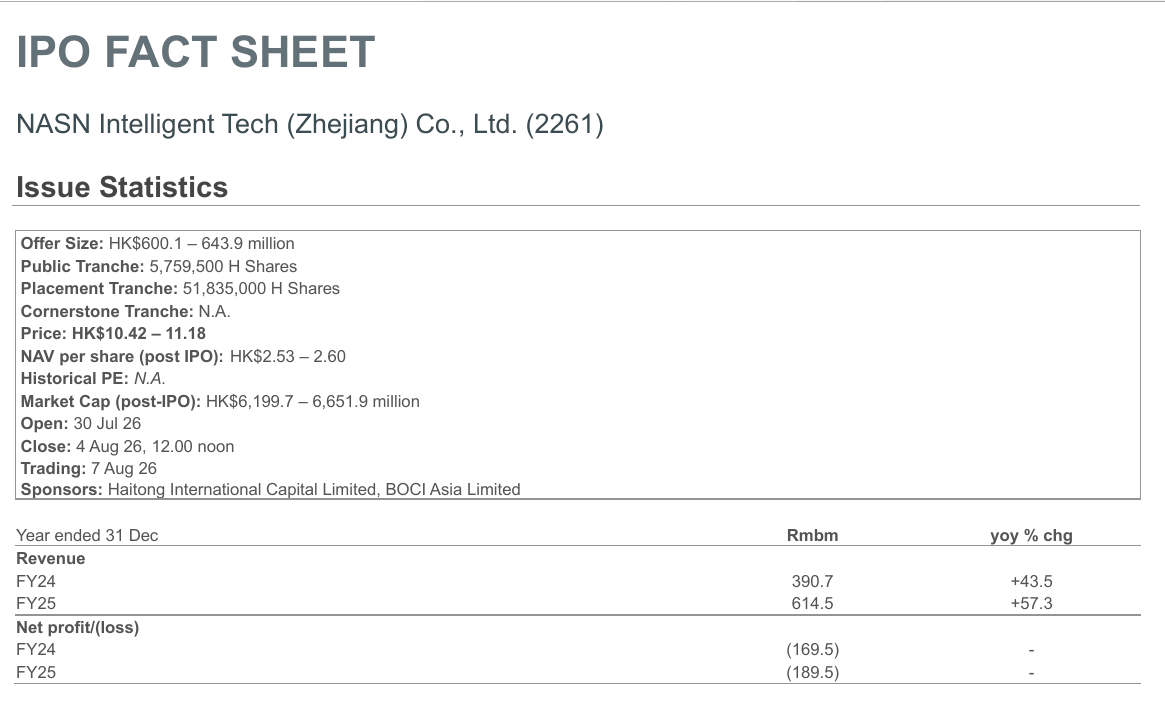The image size is (1165, 701).
Task: Select the Public Tranche 5,759,500 H Shares text
Action: (159, 266)
